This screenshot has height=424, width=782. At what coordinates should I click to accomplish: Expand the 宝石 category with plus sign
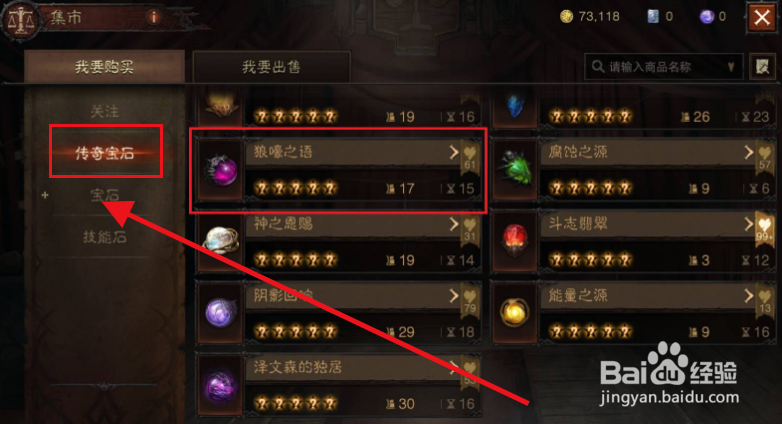tap(45, 195)
